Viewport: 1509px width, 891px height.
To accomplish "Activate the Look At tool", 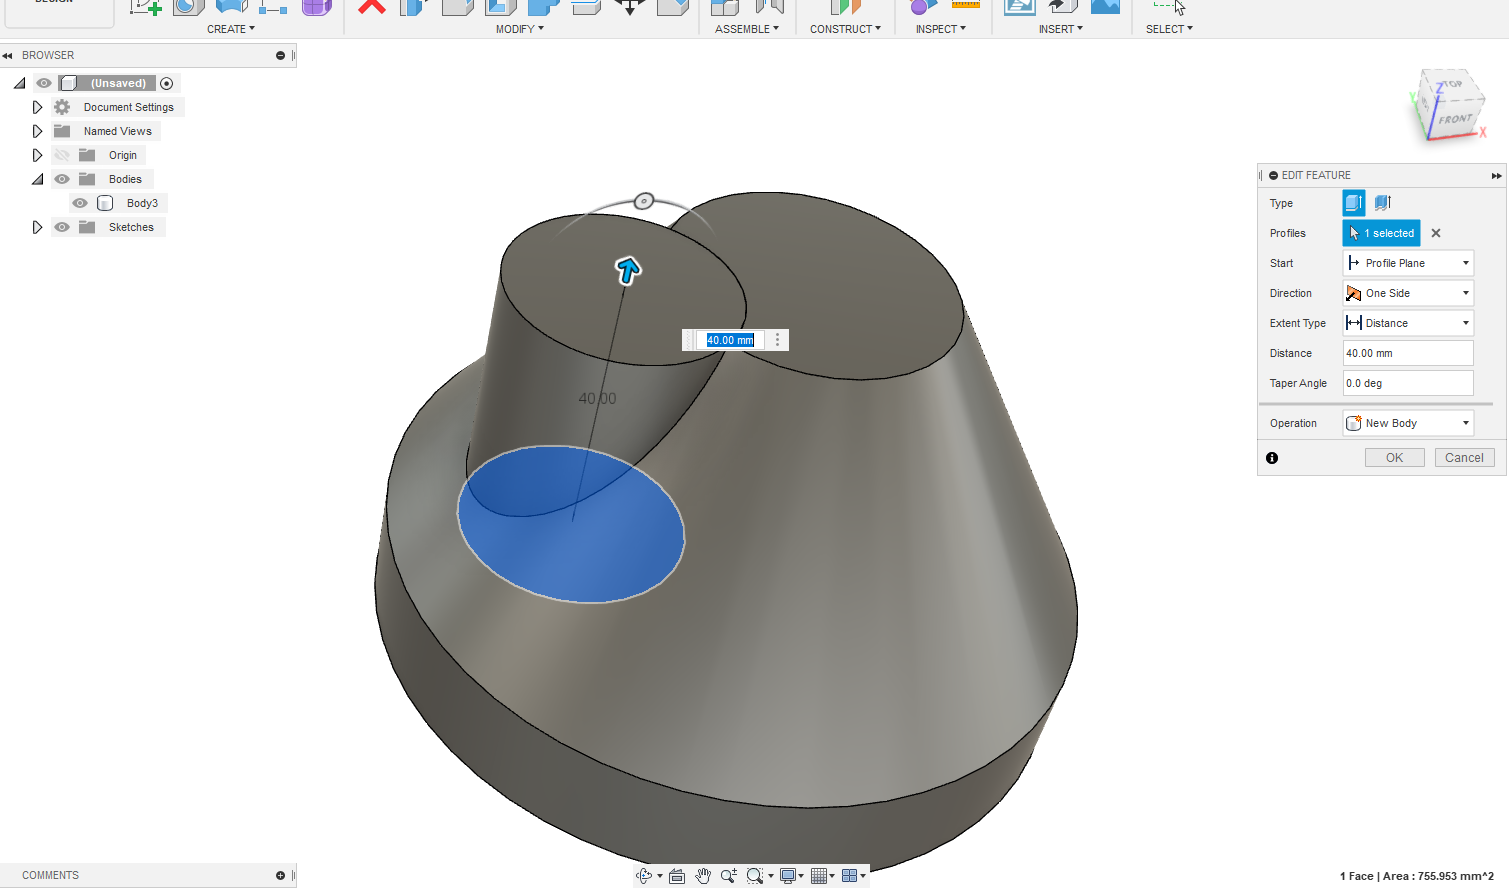I will [677, 876].
